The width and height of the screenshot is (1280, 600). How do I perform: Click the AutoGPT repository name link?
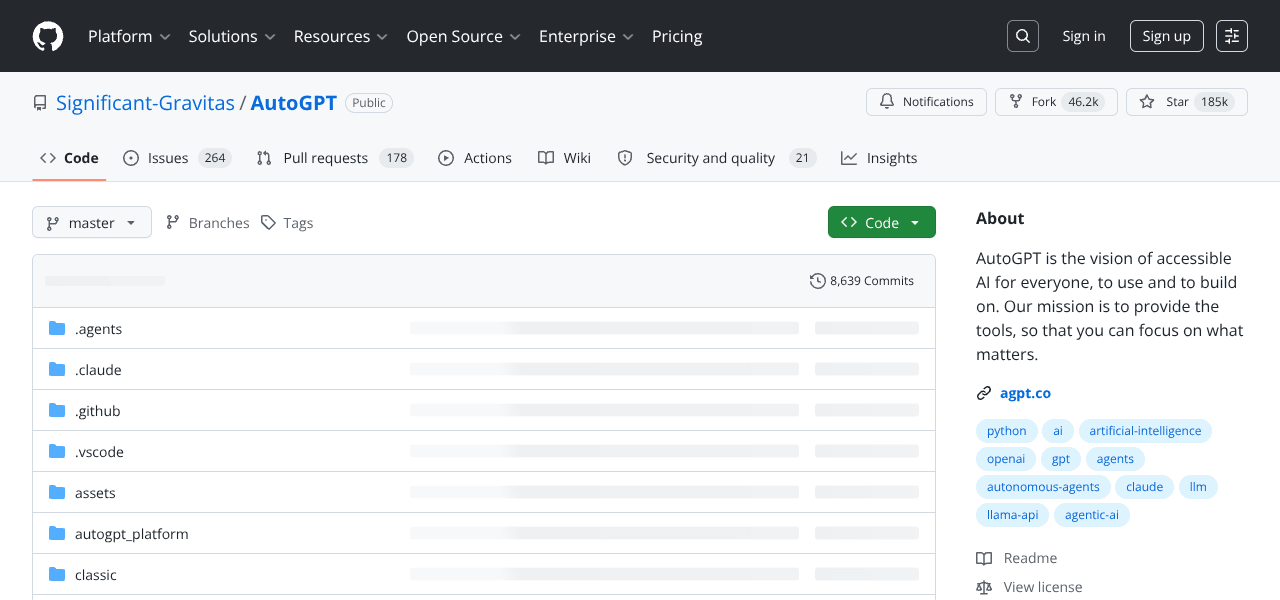coord(294,103)
